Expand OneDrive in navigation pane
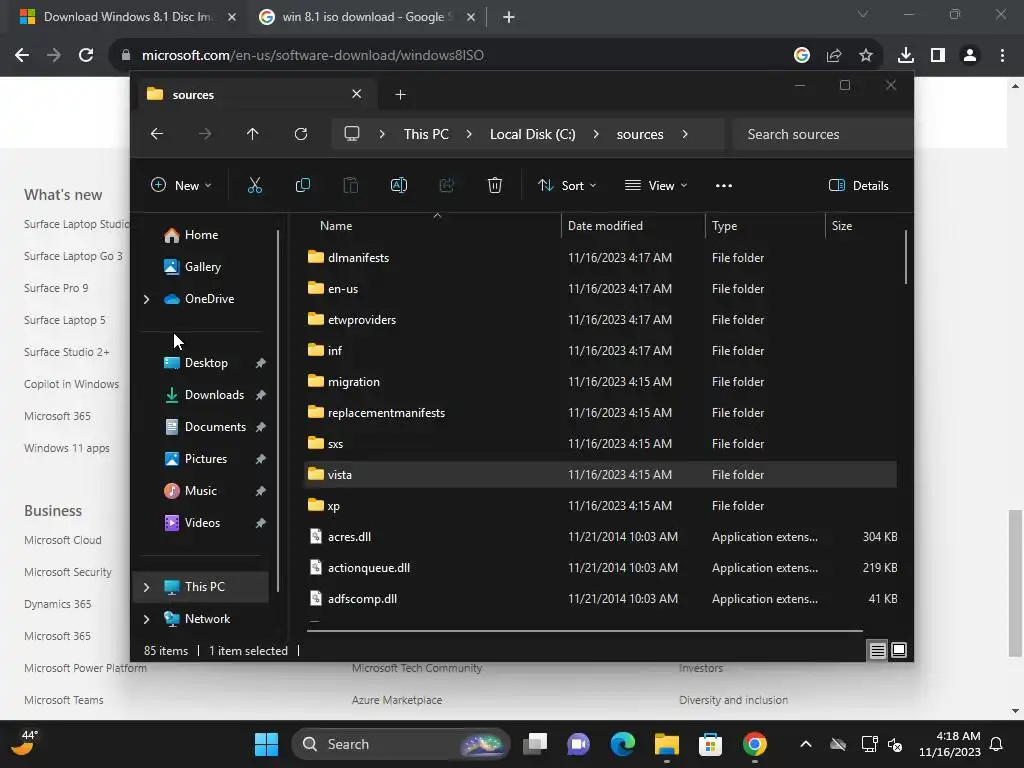 click(146, 299)
